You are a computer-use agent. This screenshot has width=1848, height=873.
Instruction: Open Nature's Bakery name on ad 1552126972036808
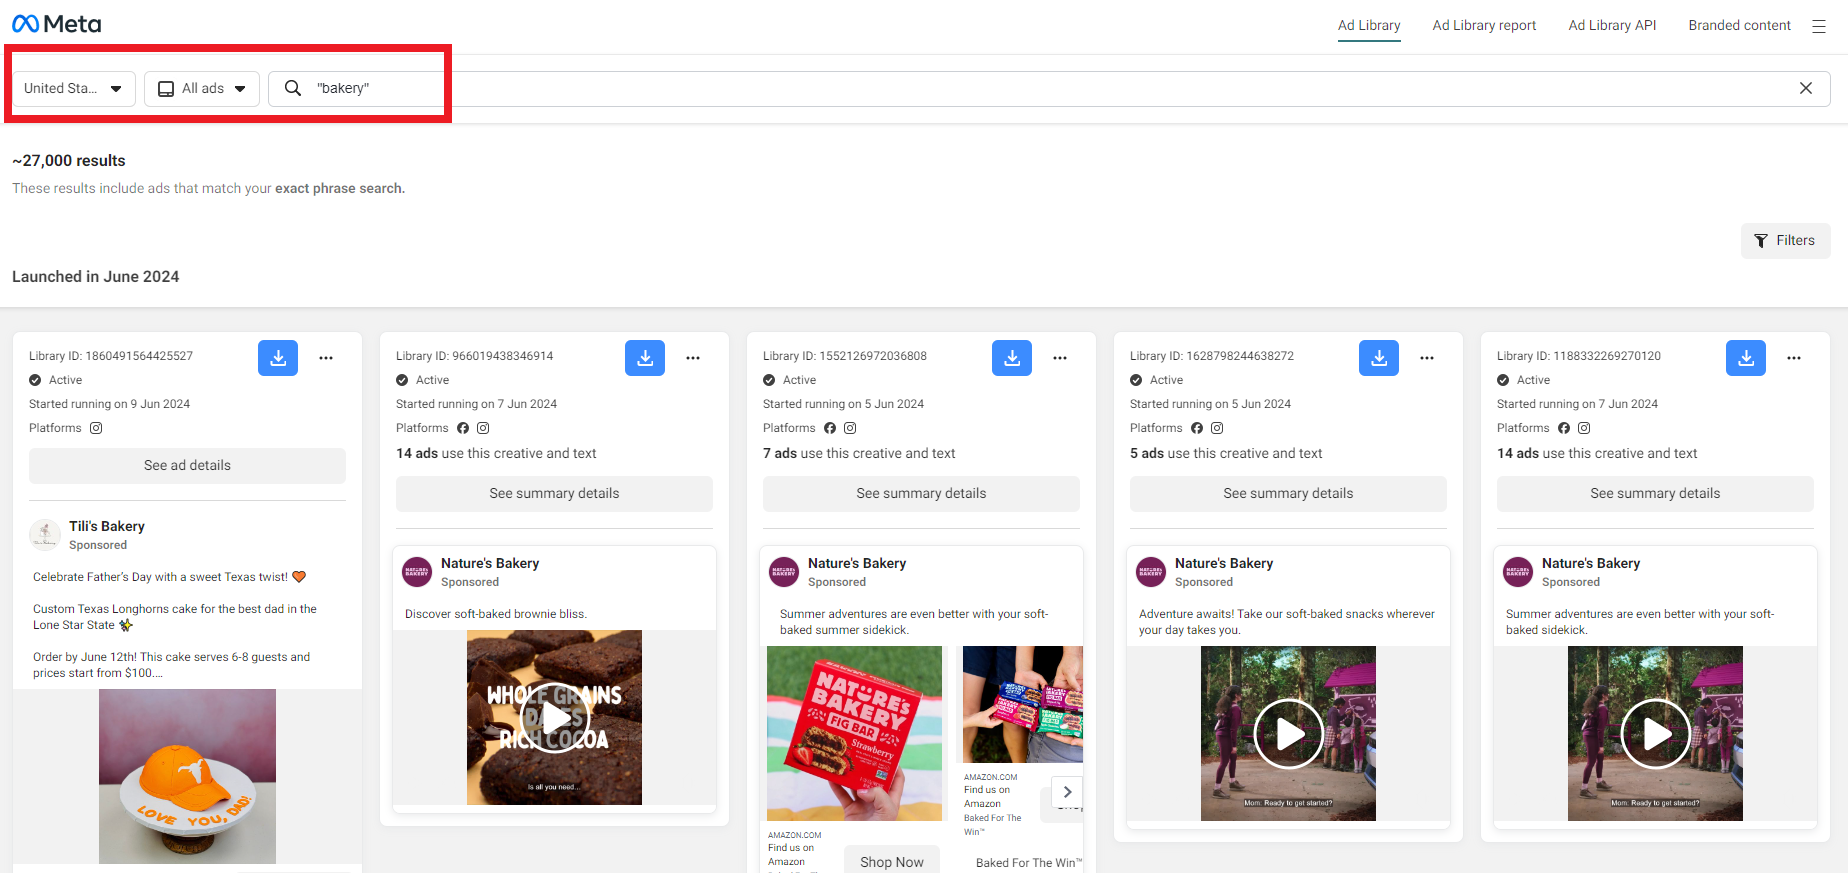(x=857, y=564)
